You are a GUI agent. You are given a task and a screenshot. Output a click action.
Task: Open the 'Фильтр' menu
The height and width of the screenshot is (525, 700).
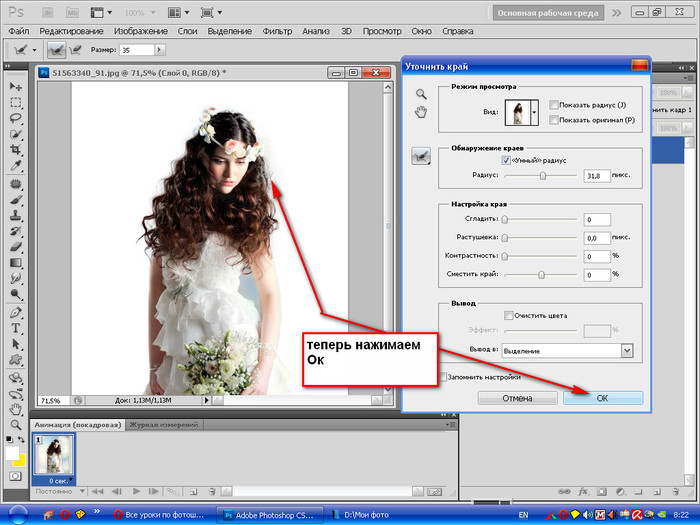[277, 31]
